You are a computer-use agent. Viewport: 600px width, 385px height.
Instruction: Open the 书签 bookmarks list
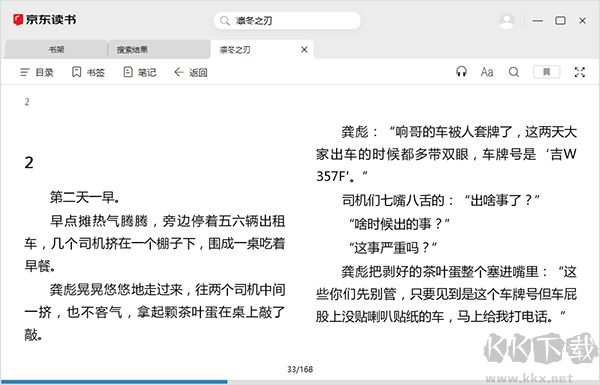click(x=88, y=72)
